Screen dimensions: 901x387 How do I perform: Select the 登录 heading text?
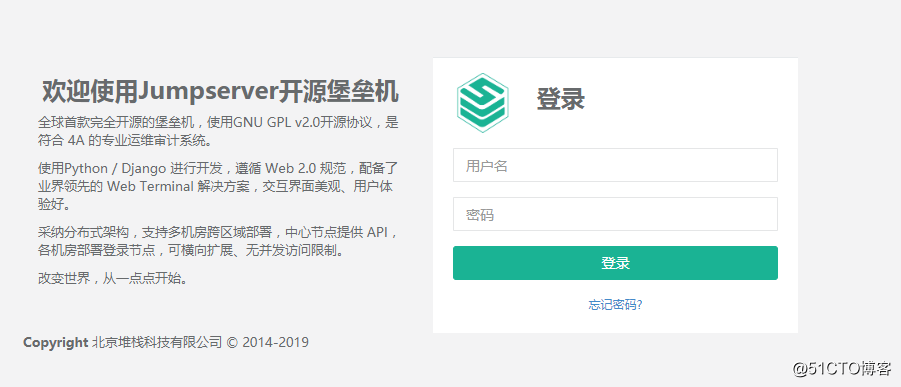tap(560, 99)
